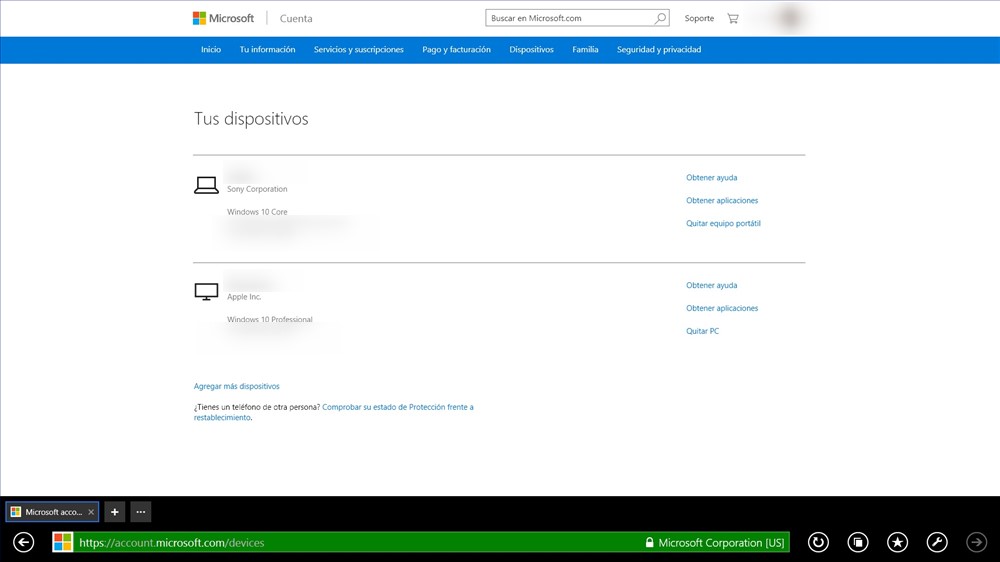Click the Windows 10 Core text
The image size is (1000, 562).
pos(257,212)
